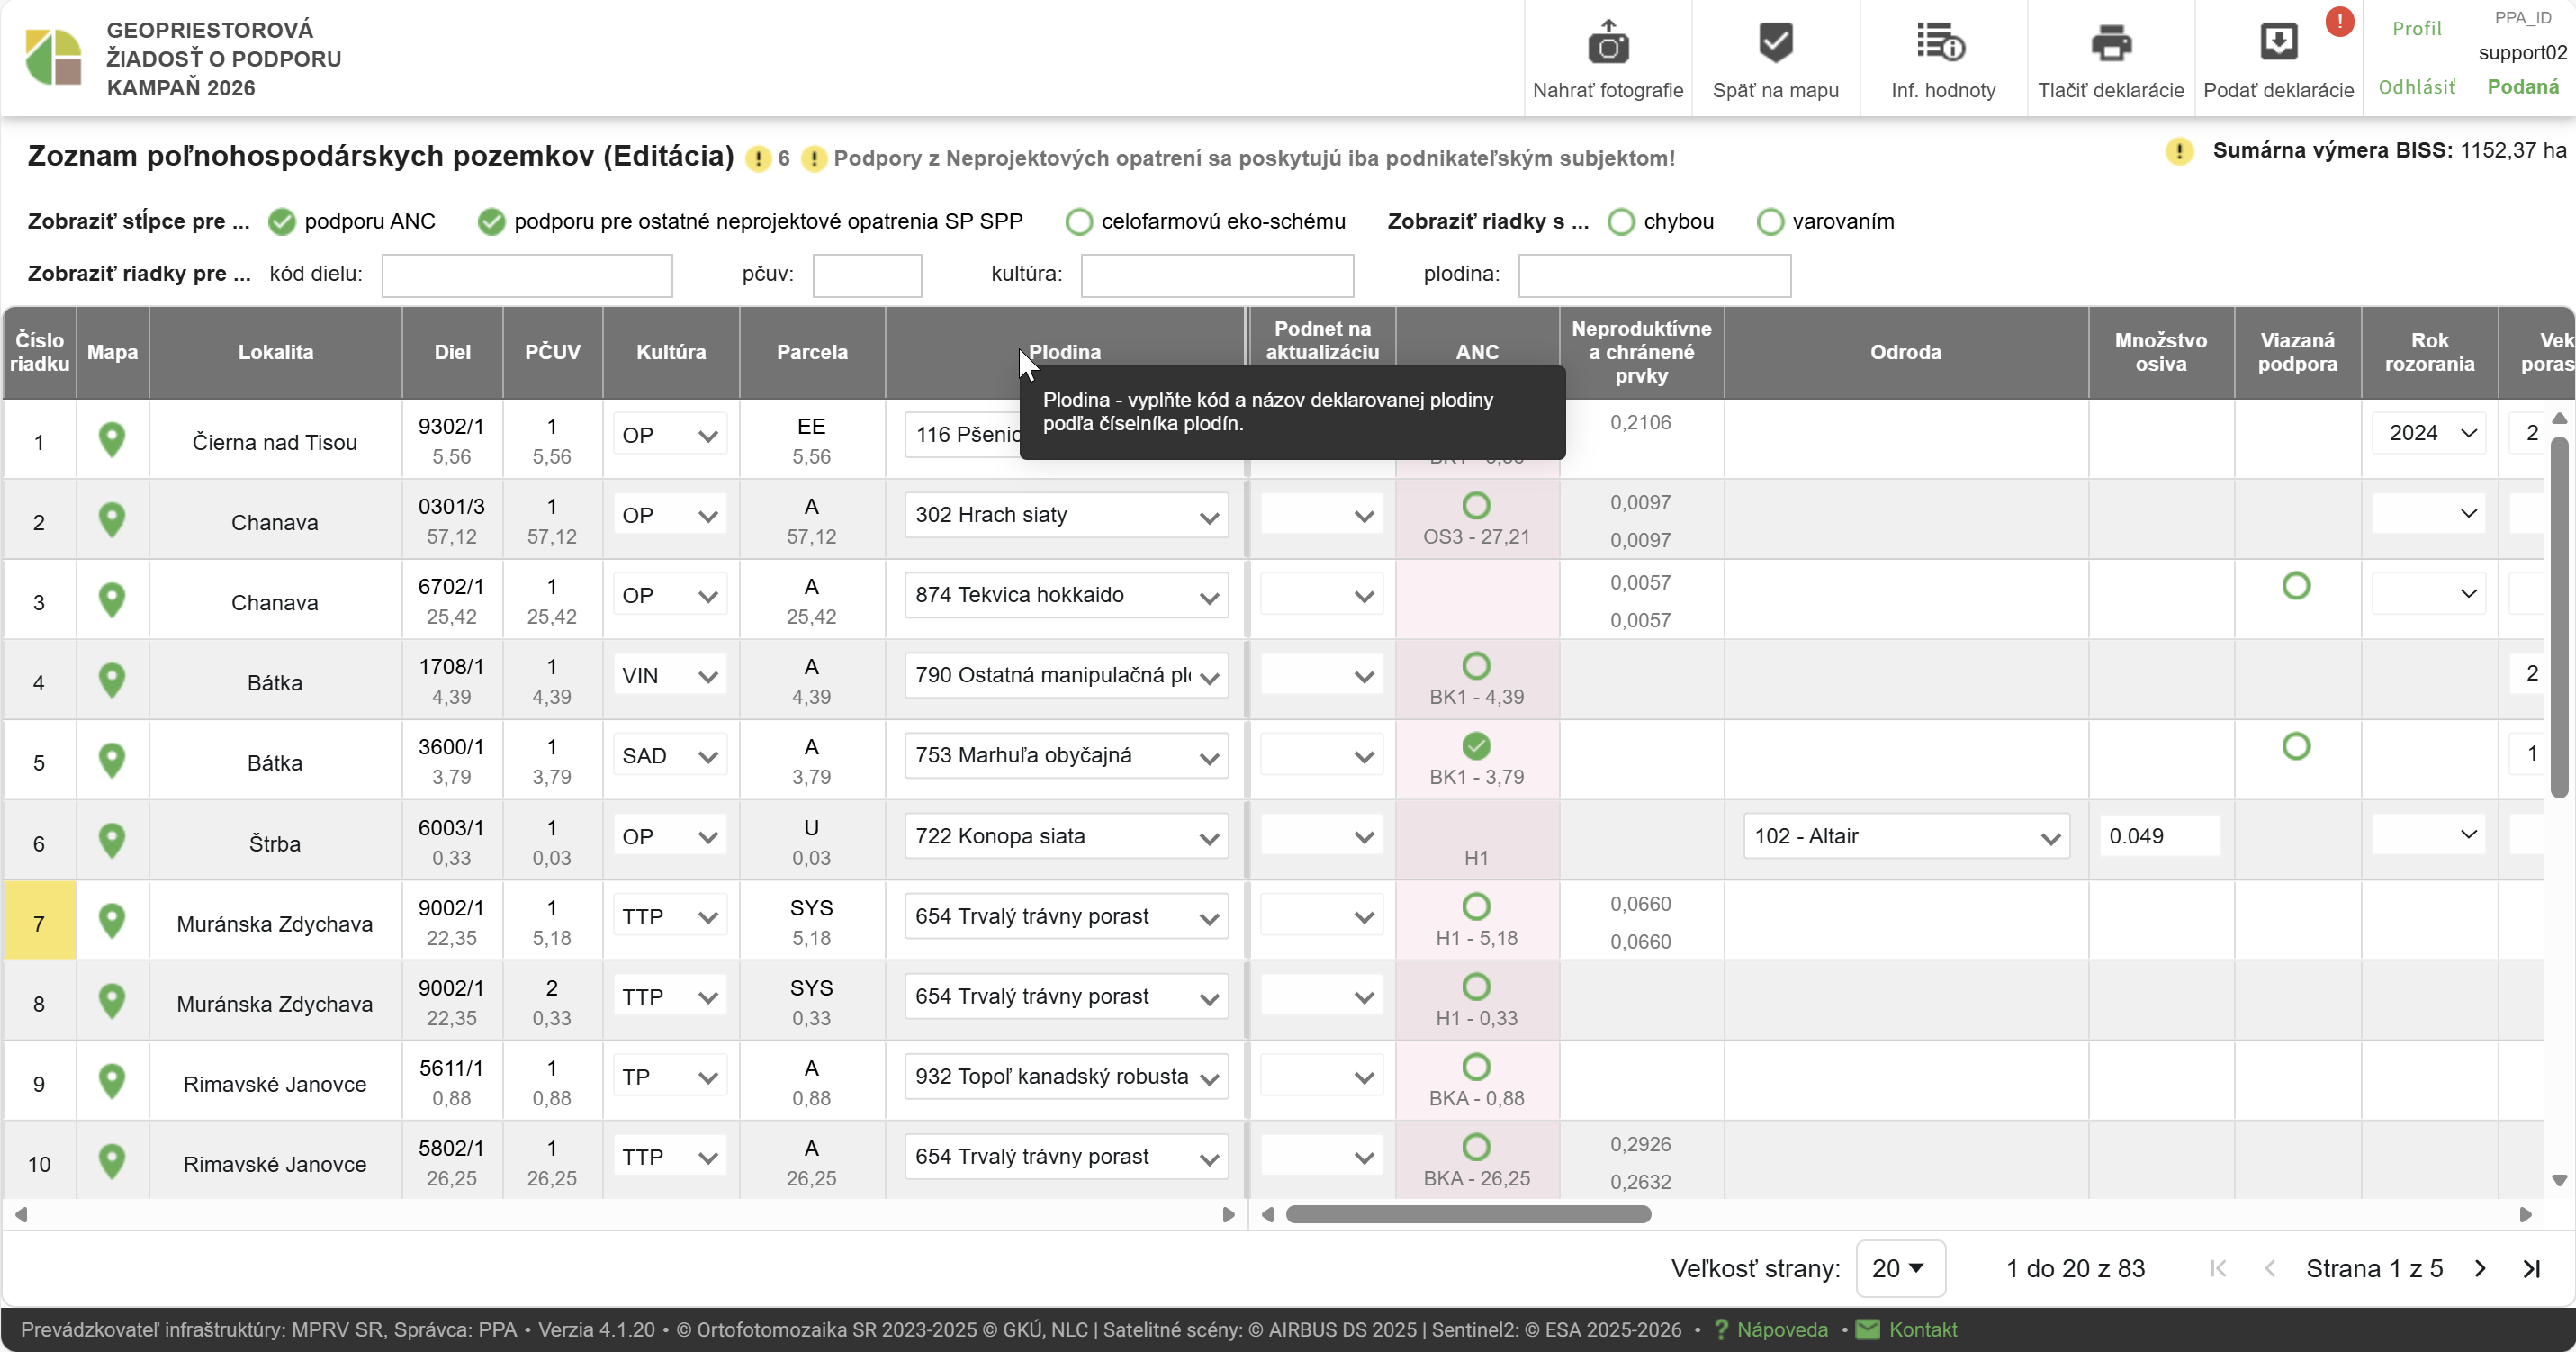Screen dimensions: 2576x1352
Task: Enable celofarmovú eko-schému columns
Action: pyautogui.click(x=1078, y=222)
